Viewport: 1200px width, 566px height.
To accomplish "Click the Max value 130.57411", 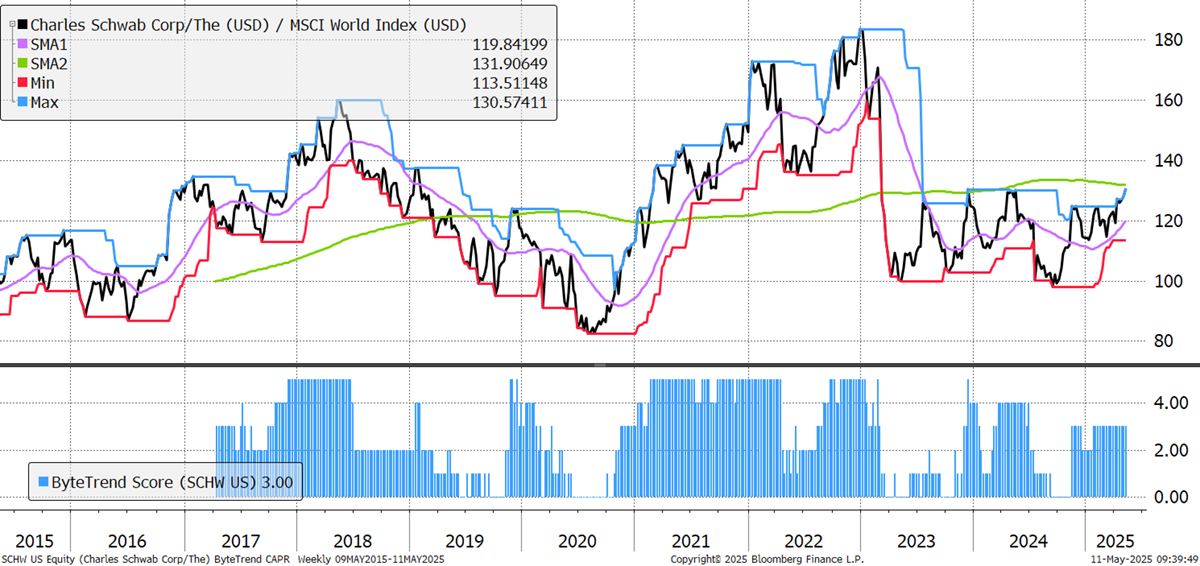I will click(x=509, y=102).
